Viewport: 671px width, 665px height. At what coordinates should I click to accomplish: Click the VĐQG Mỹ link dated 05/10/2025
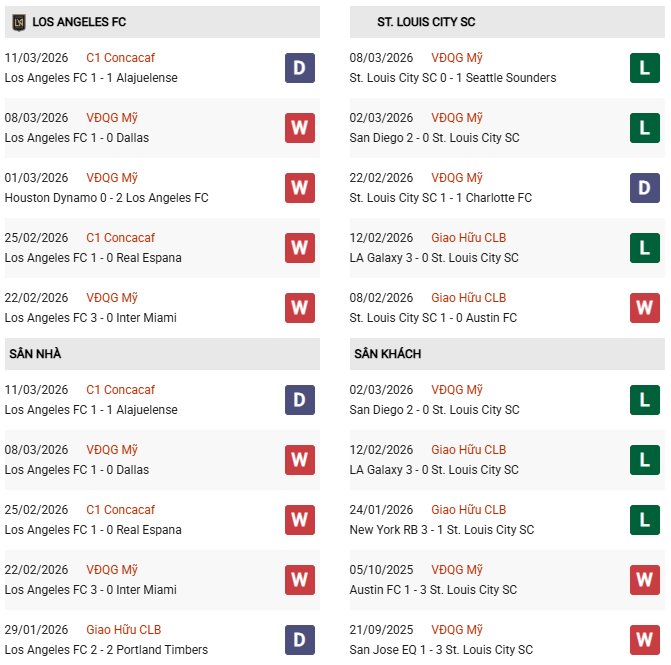(x=457, y=570)
